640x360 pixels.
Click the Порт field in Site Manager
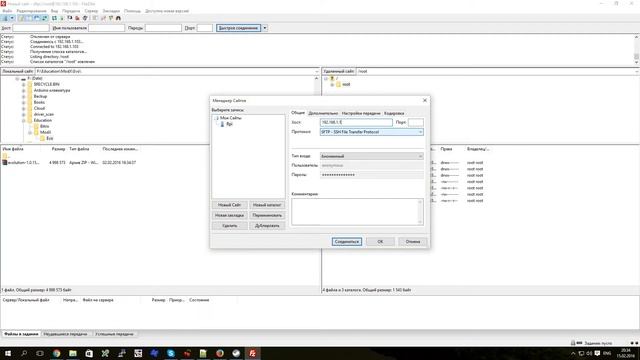416,122
